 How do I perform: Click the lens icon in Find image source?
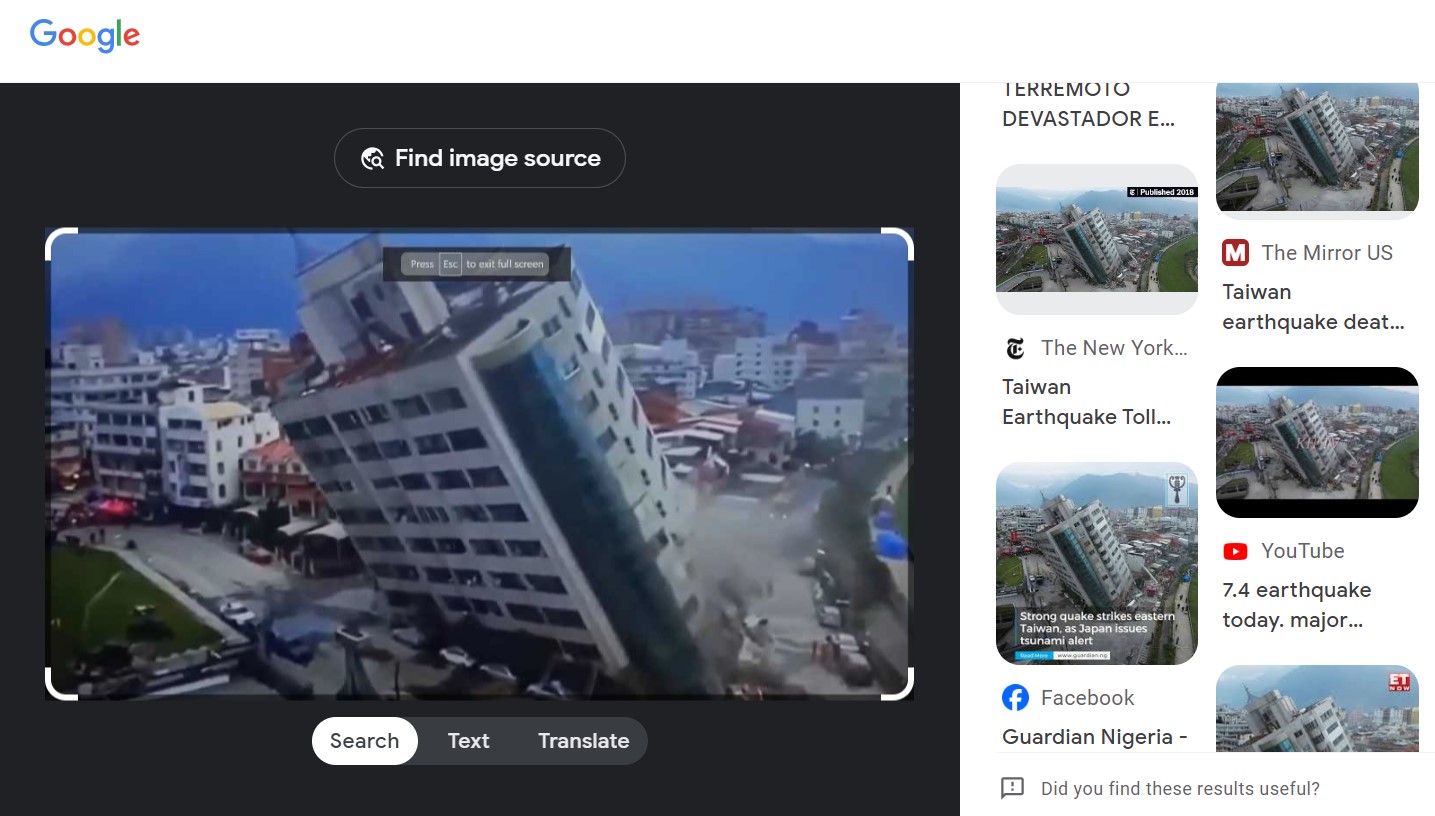[x=372, y=158]
